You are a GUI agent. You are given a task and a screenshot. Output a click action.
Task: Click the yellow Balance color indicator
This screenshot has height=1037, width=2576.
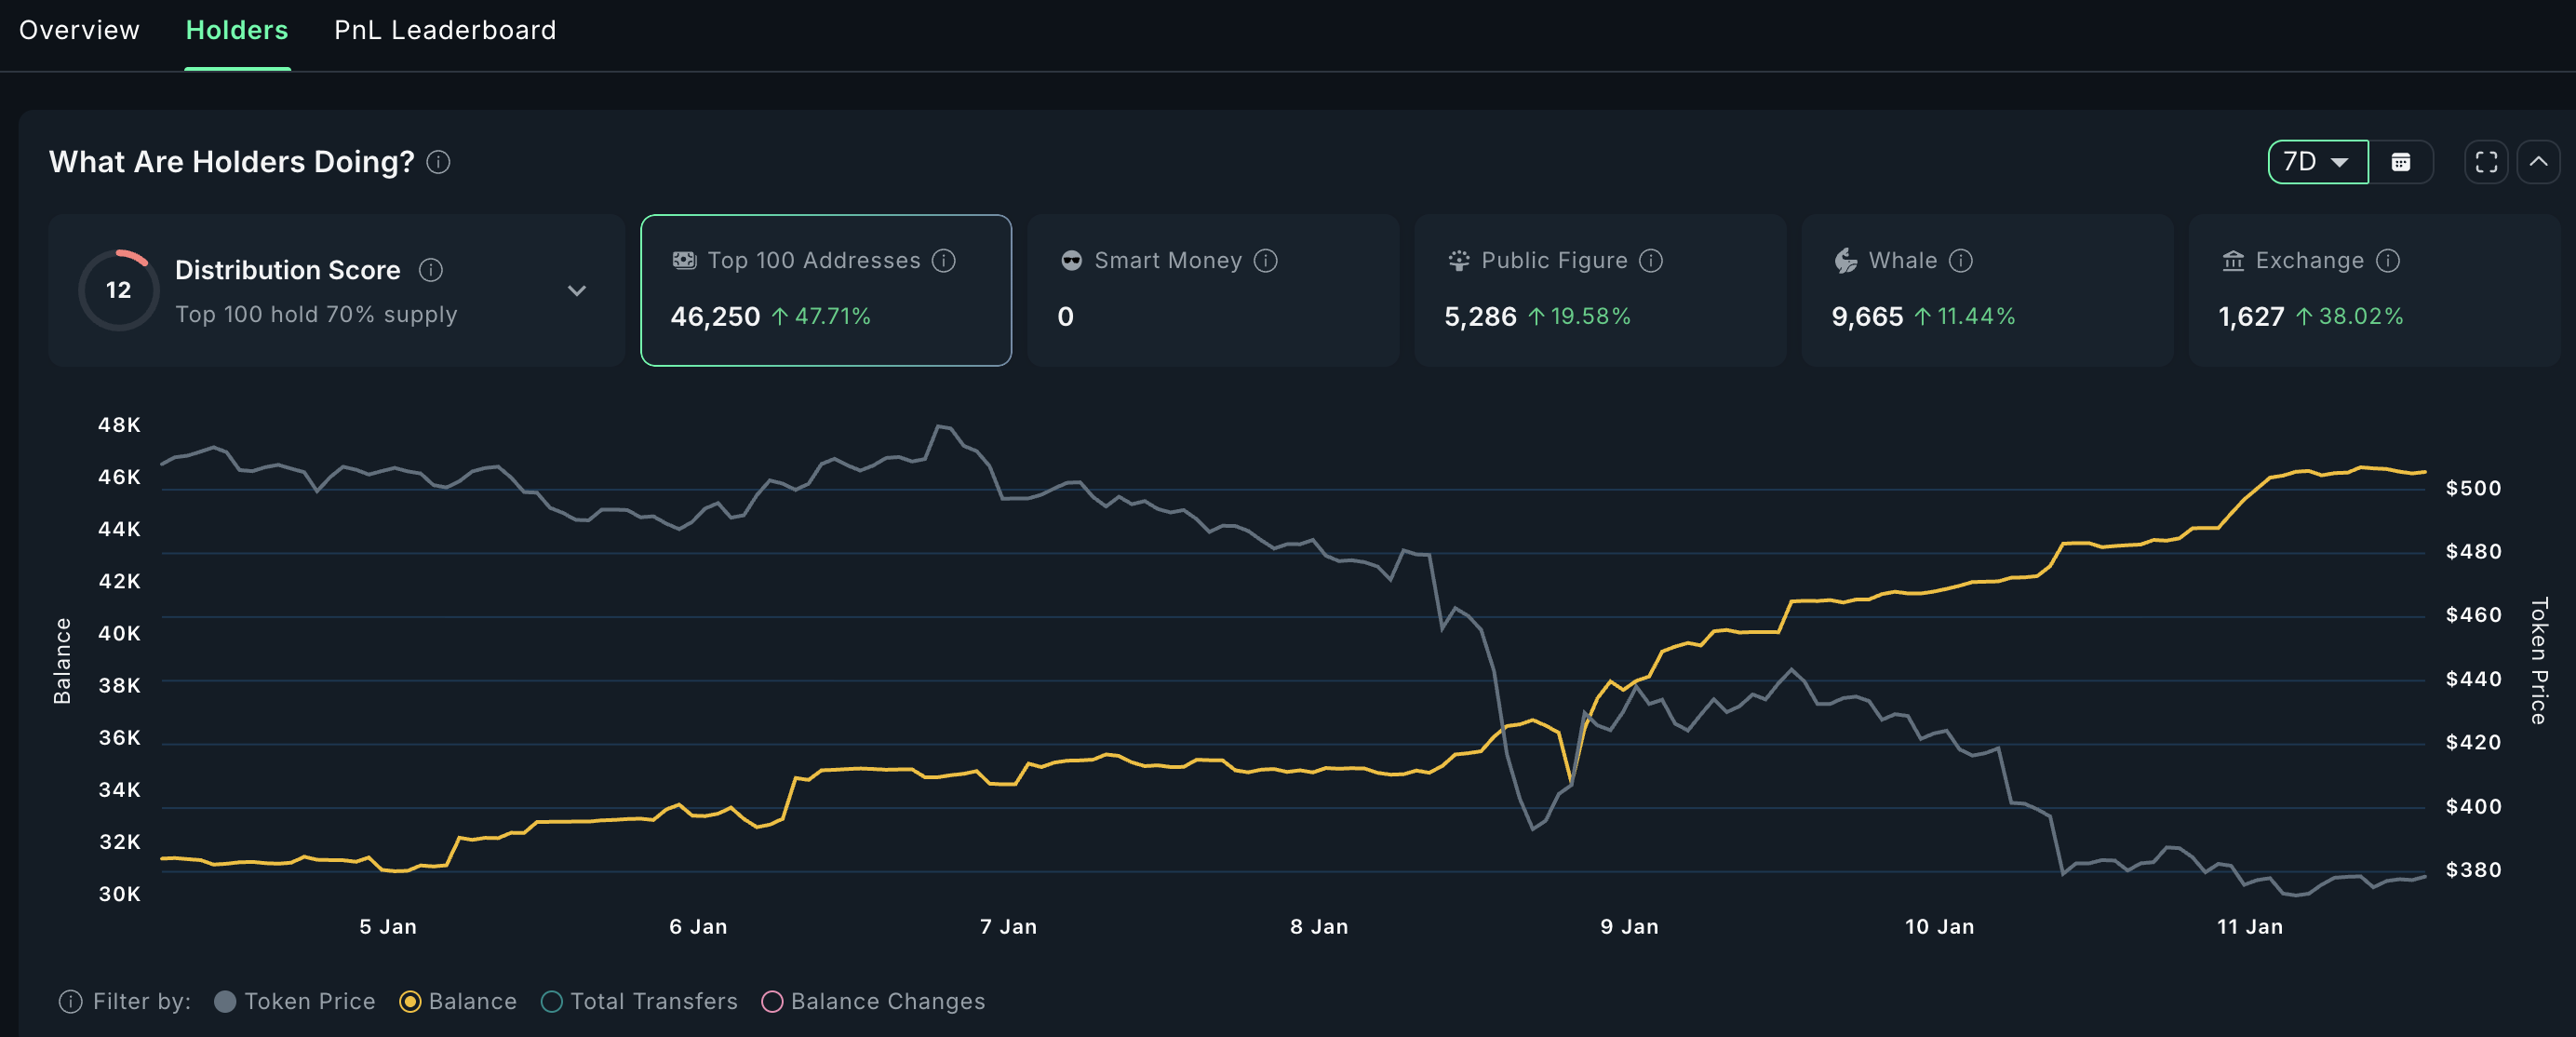(x=411, y=1002)
